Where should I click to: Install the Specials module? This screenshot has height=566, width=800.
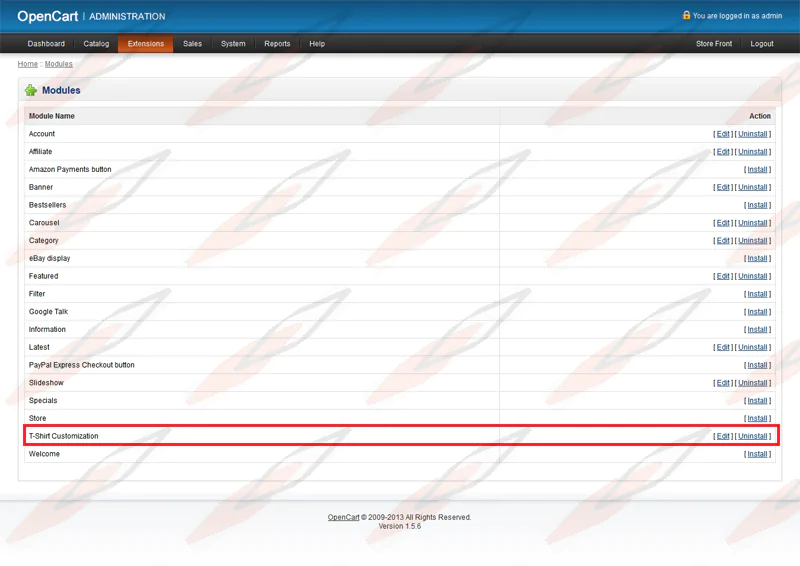click(x=757, y=401)
